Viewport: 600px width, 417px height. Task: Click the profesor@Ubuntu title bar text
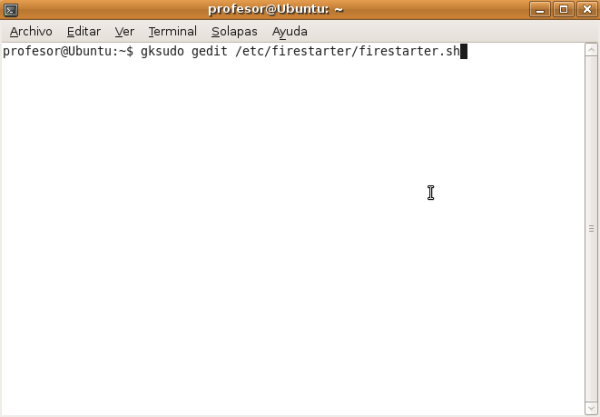[x=276, y=9]
